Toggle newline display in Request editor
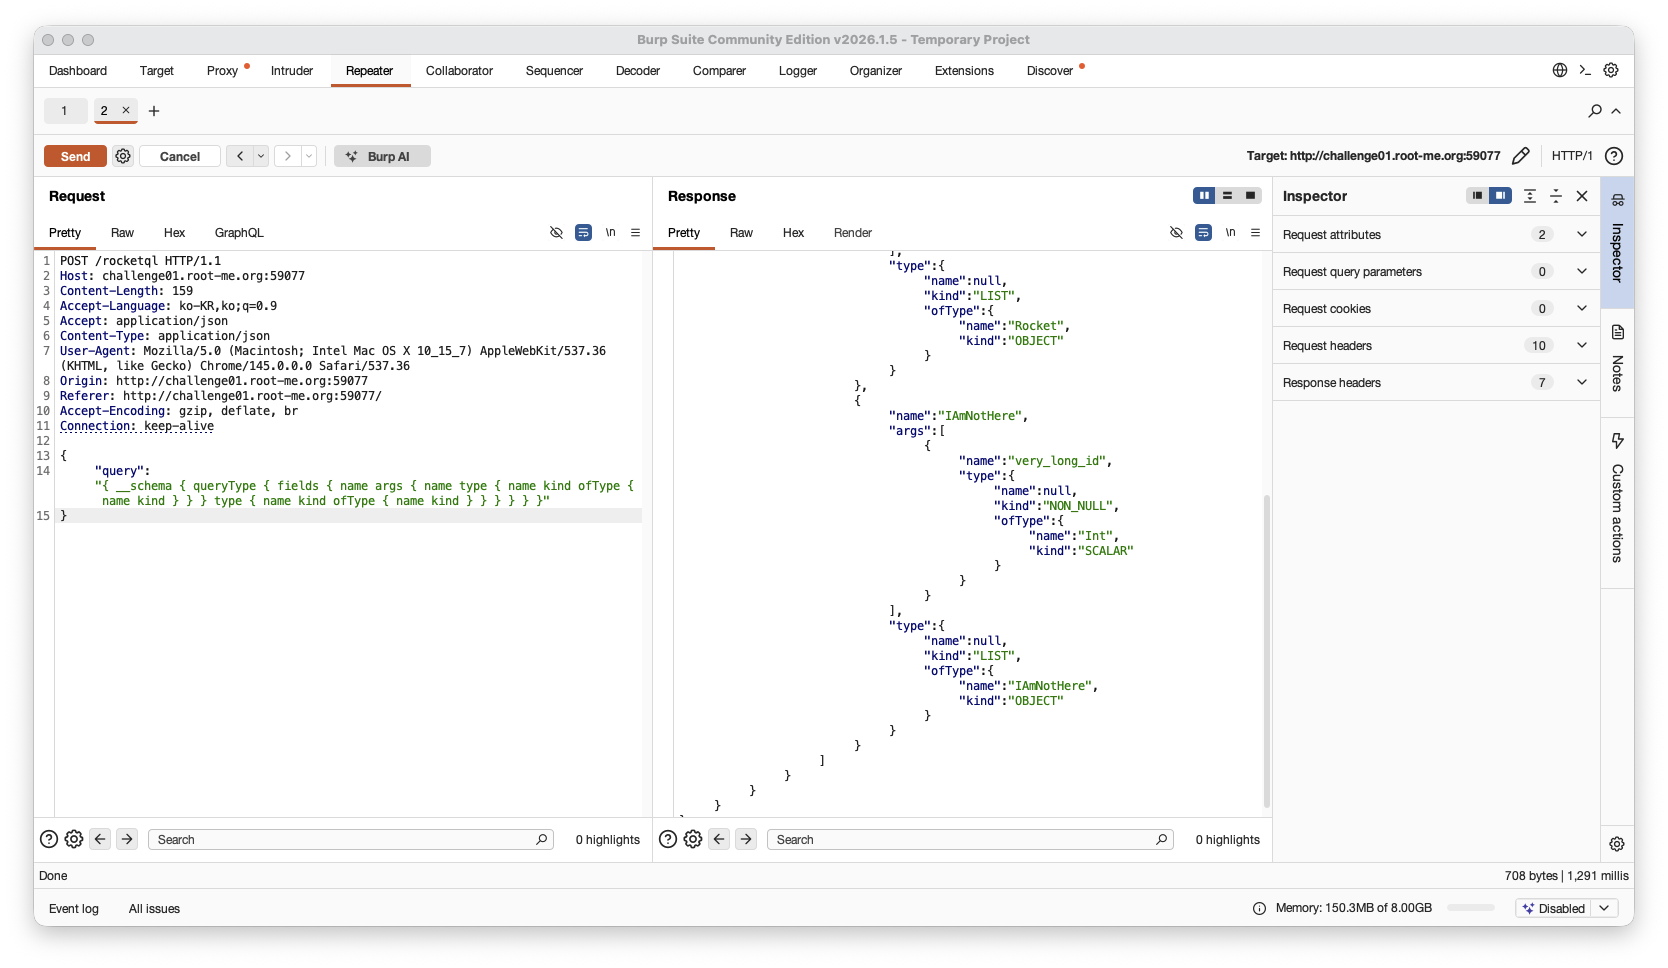The image size is (1668, 968). [610, 233]
